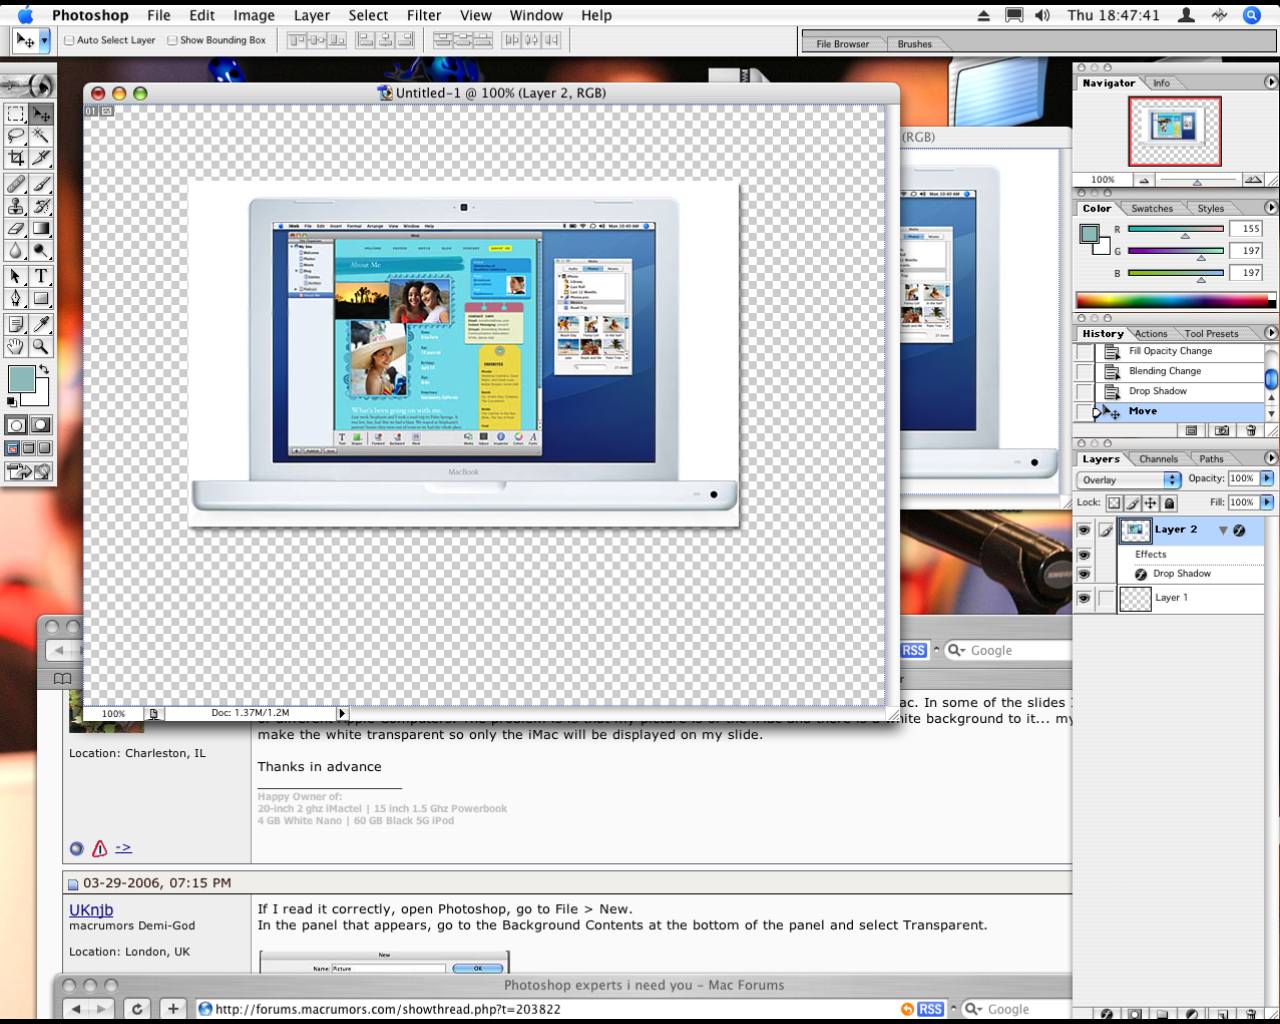
Task: Select the Healing Brush tool
Action: tap(16, 184)
